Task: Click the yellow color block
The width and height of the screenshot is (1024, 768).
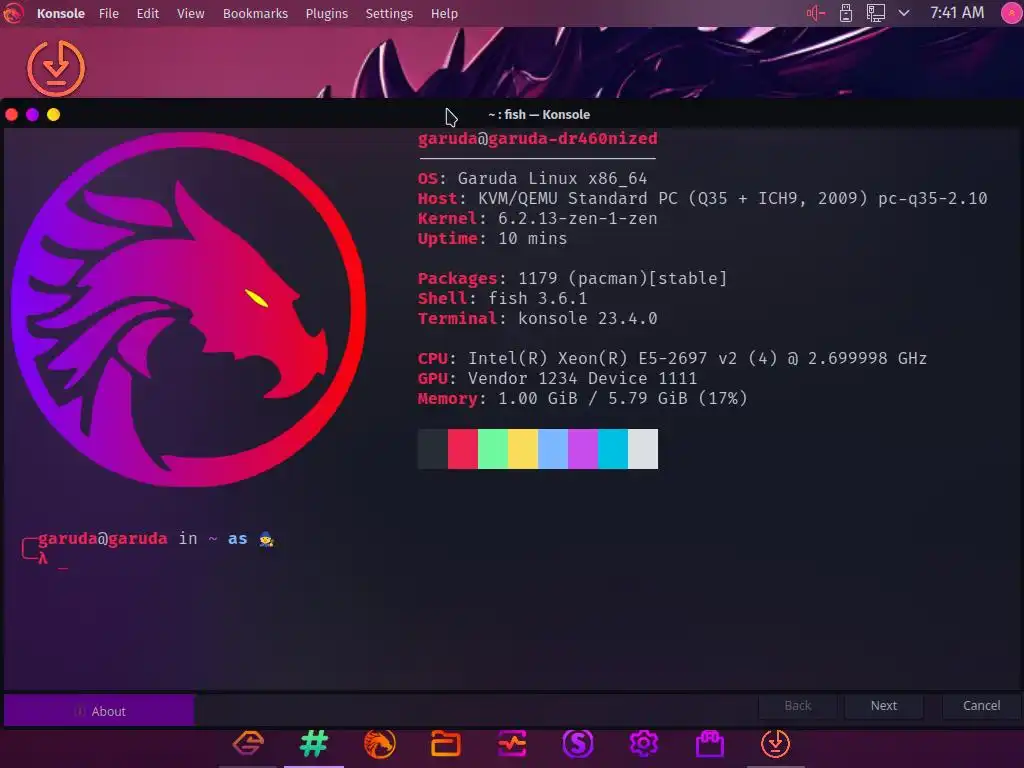Action: (522, 449)
